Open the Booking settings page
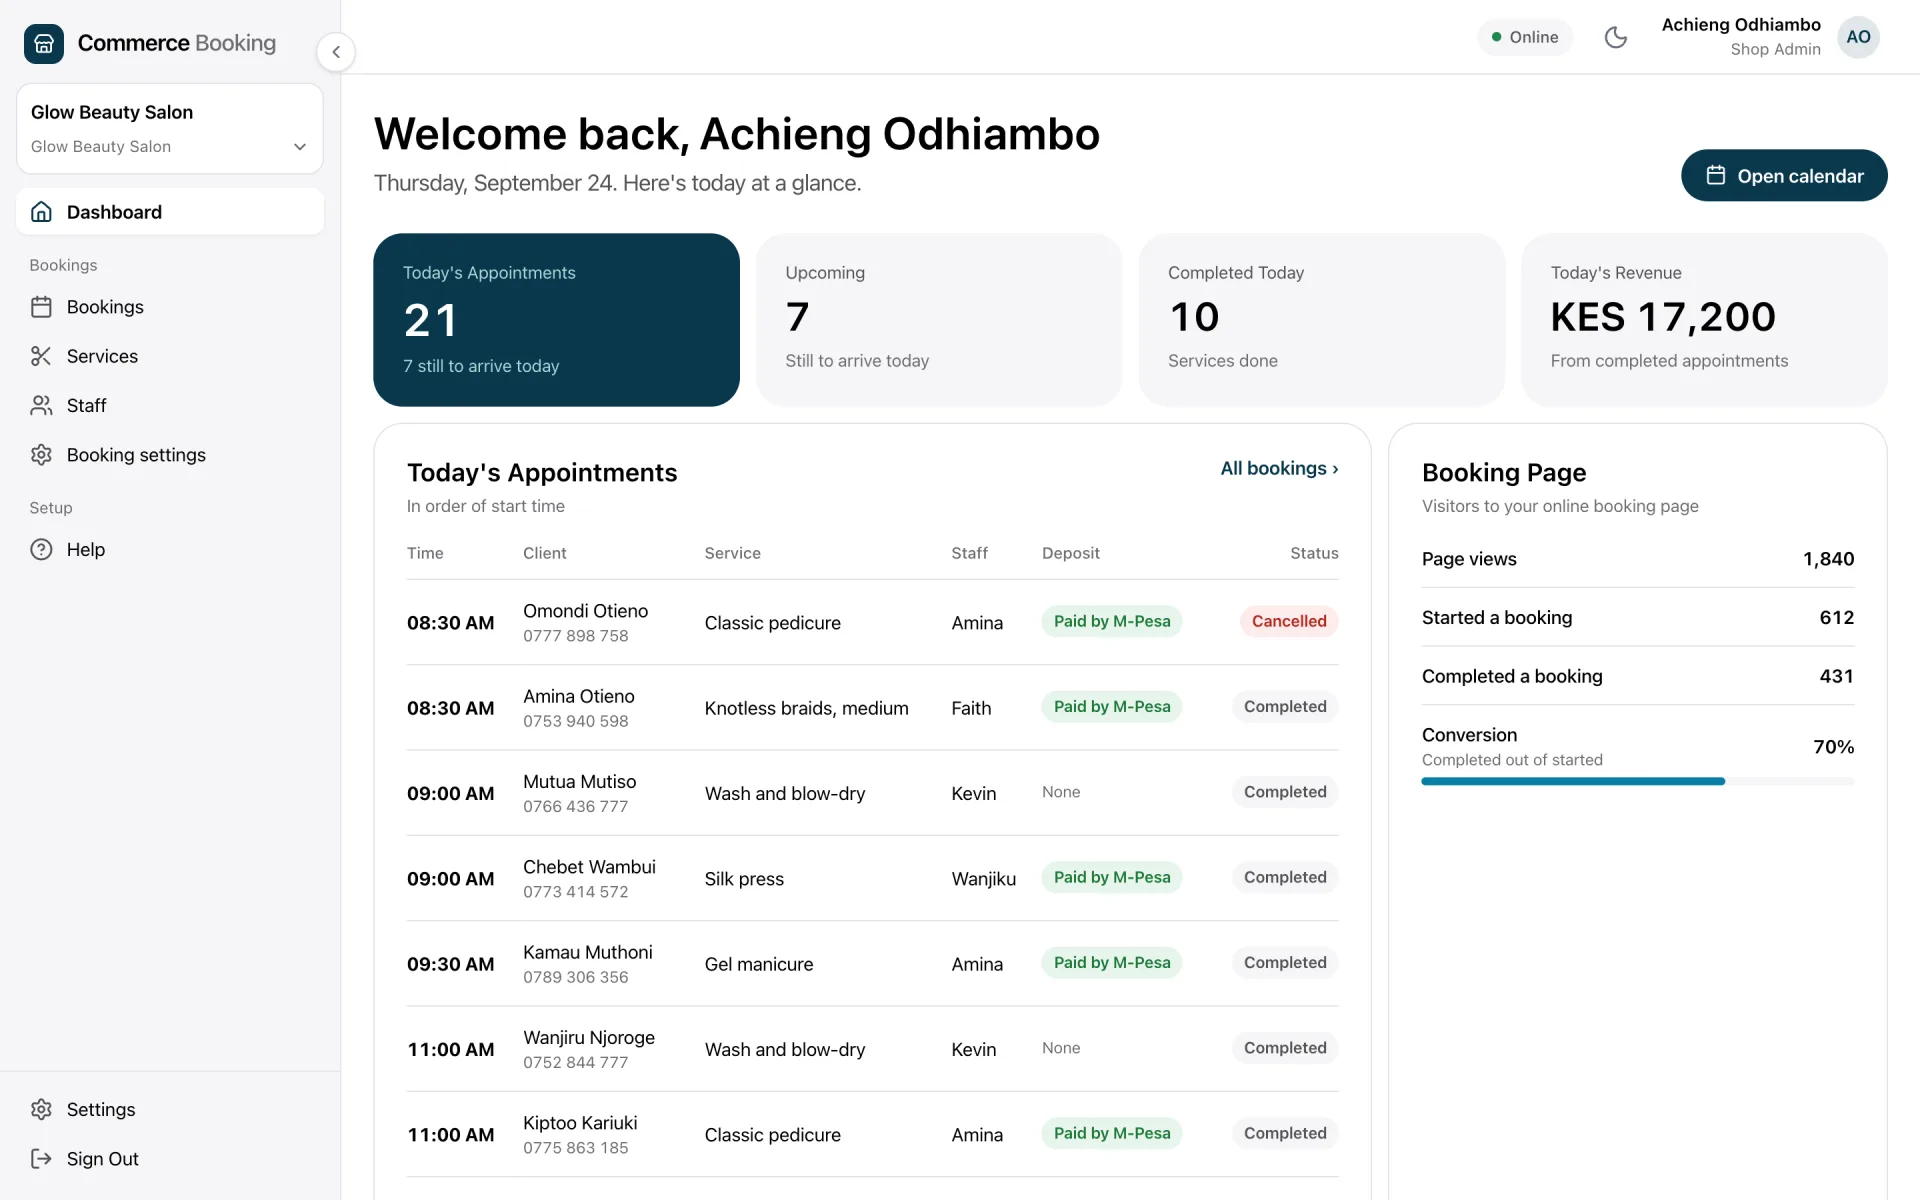The width and height of the screenshot is (1920, 1200). pos(136,455)
